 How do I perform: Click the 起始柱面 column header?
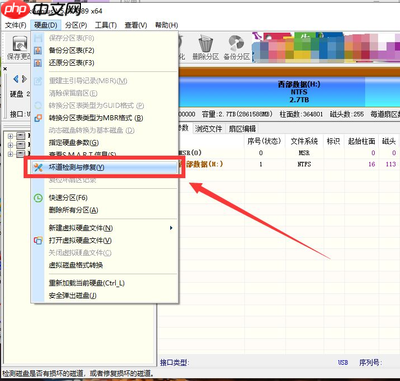click(x=361, y=141)
